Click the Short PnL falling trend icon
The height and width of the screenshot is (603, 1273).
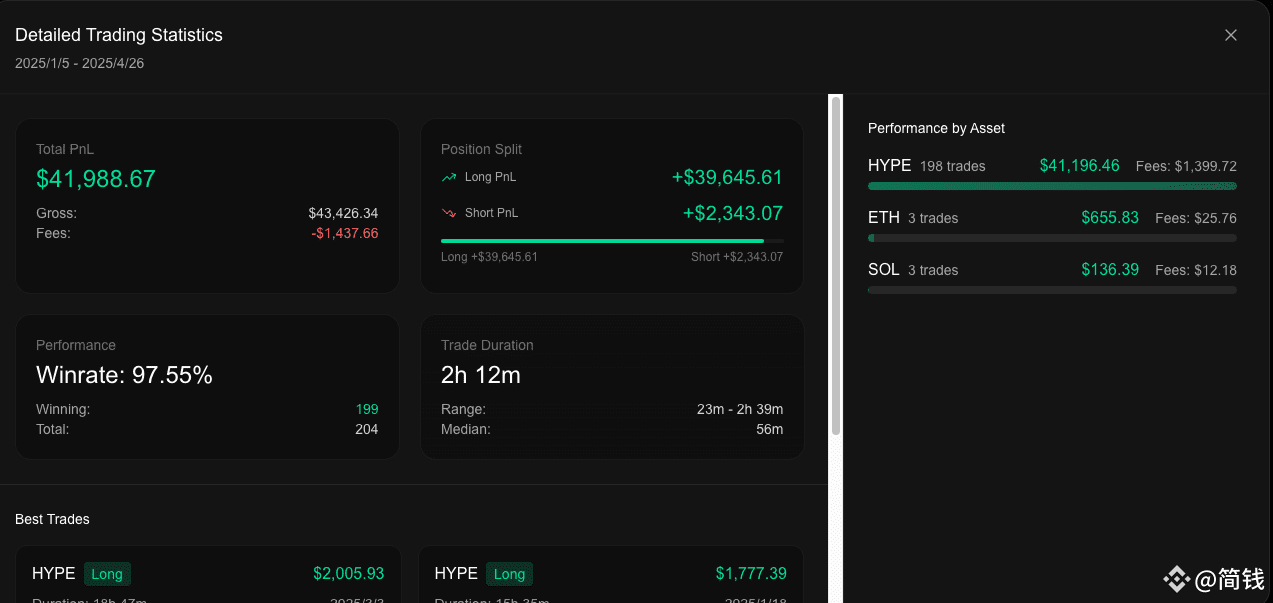(448, 213)
